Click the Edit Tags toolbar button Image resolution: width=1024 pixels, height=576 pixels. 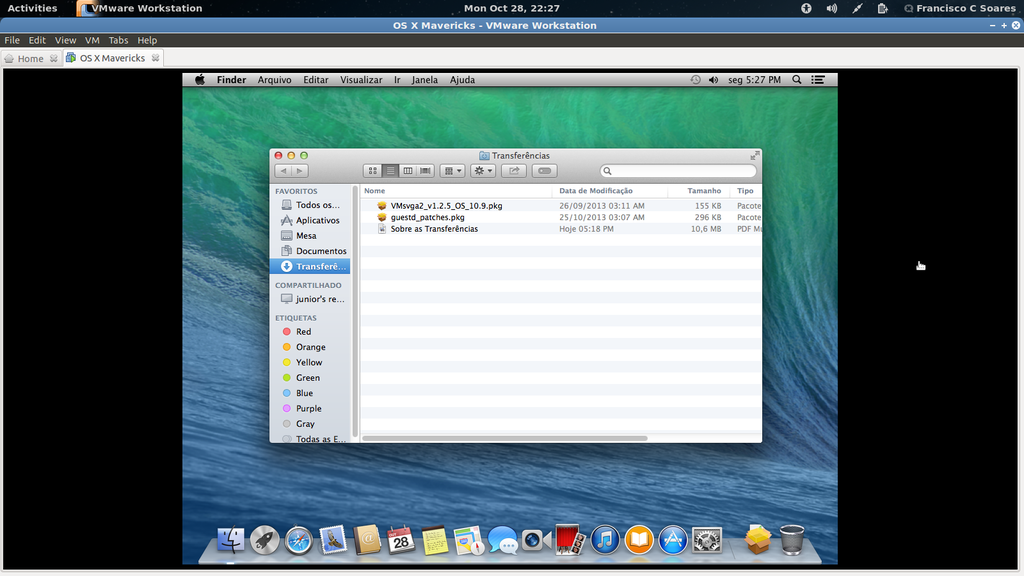(x=544, y=171)
